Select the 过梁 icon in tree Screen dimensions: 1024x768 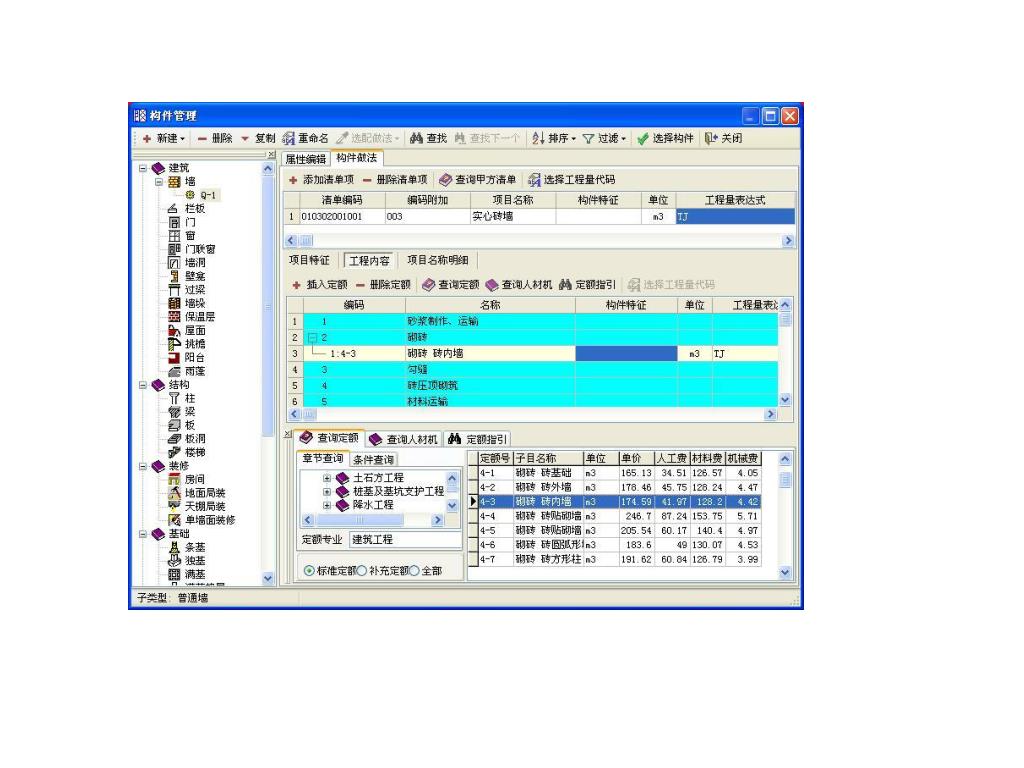point(174,290)
